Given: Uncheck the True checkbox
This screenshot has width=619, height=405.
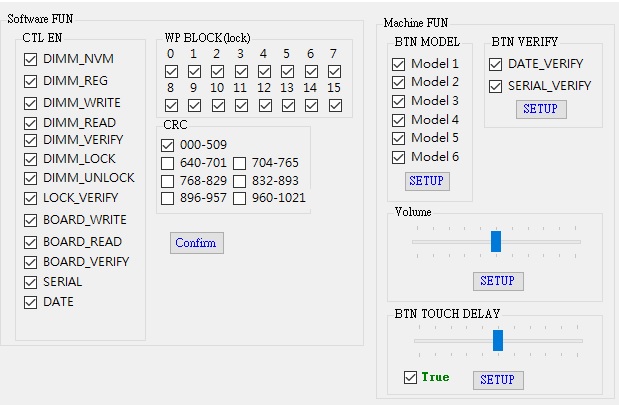Looking at the screenshot, I should pos(409,377).
